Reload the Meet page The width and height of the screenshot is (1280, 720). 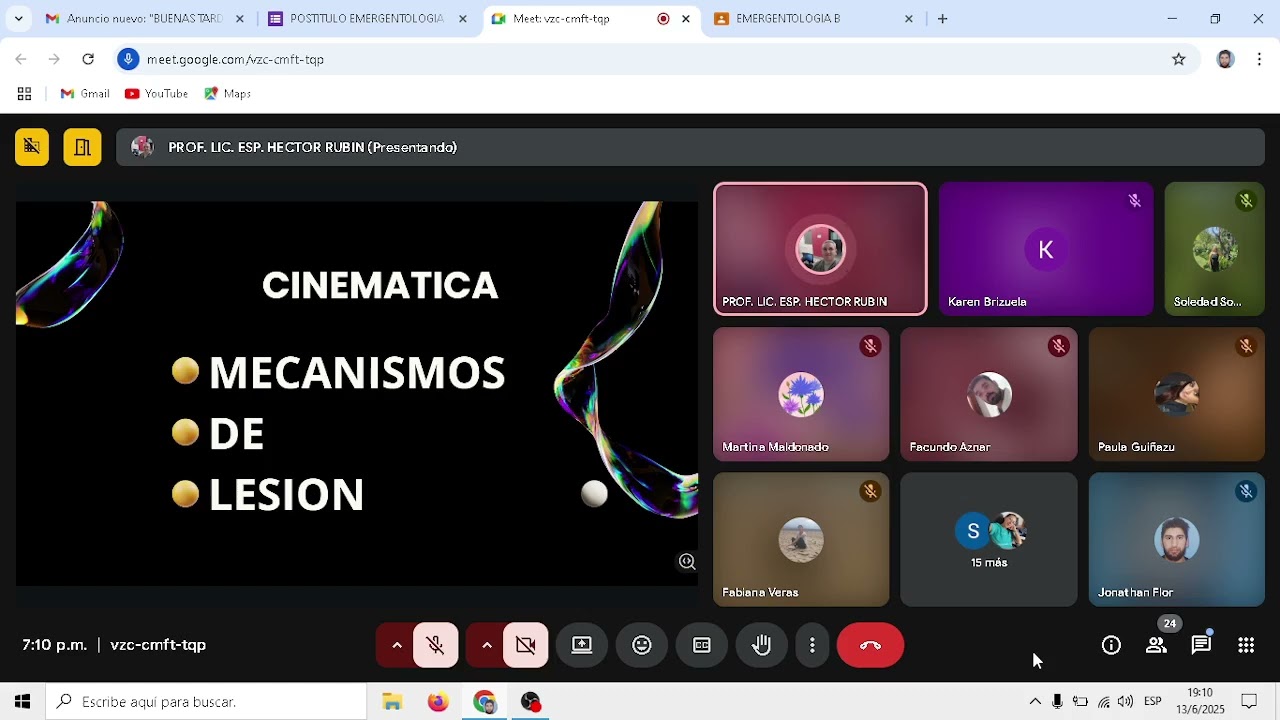[88, 59]
